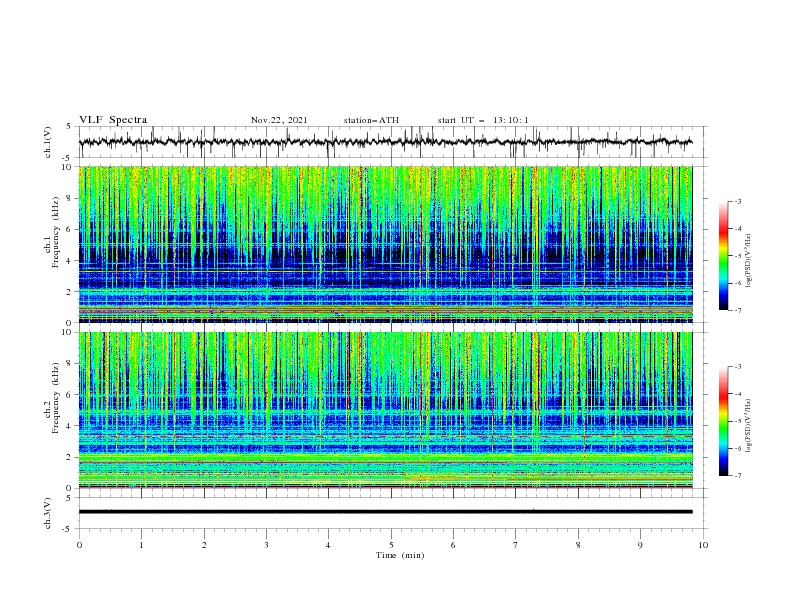Click the ch.1 "Frequency (kHz)" axis label
Image resolution: width=792 pixels, height=612 pixels.
55,232
